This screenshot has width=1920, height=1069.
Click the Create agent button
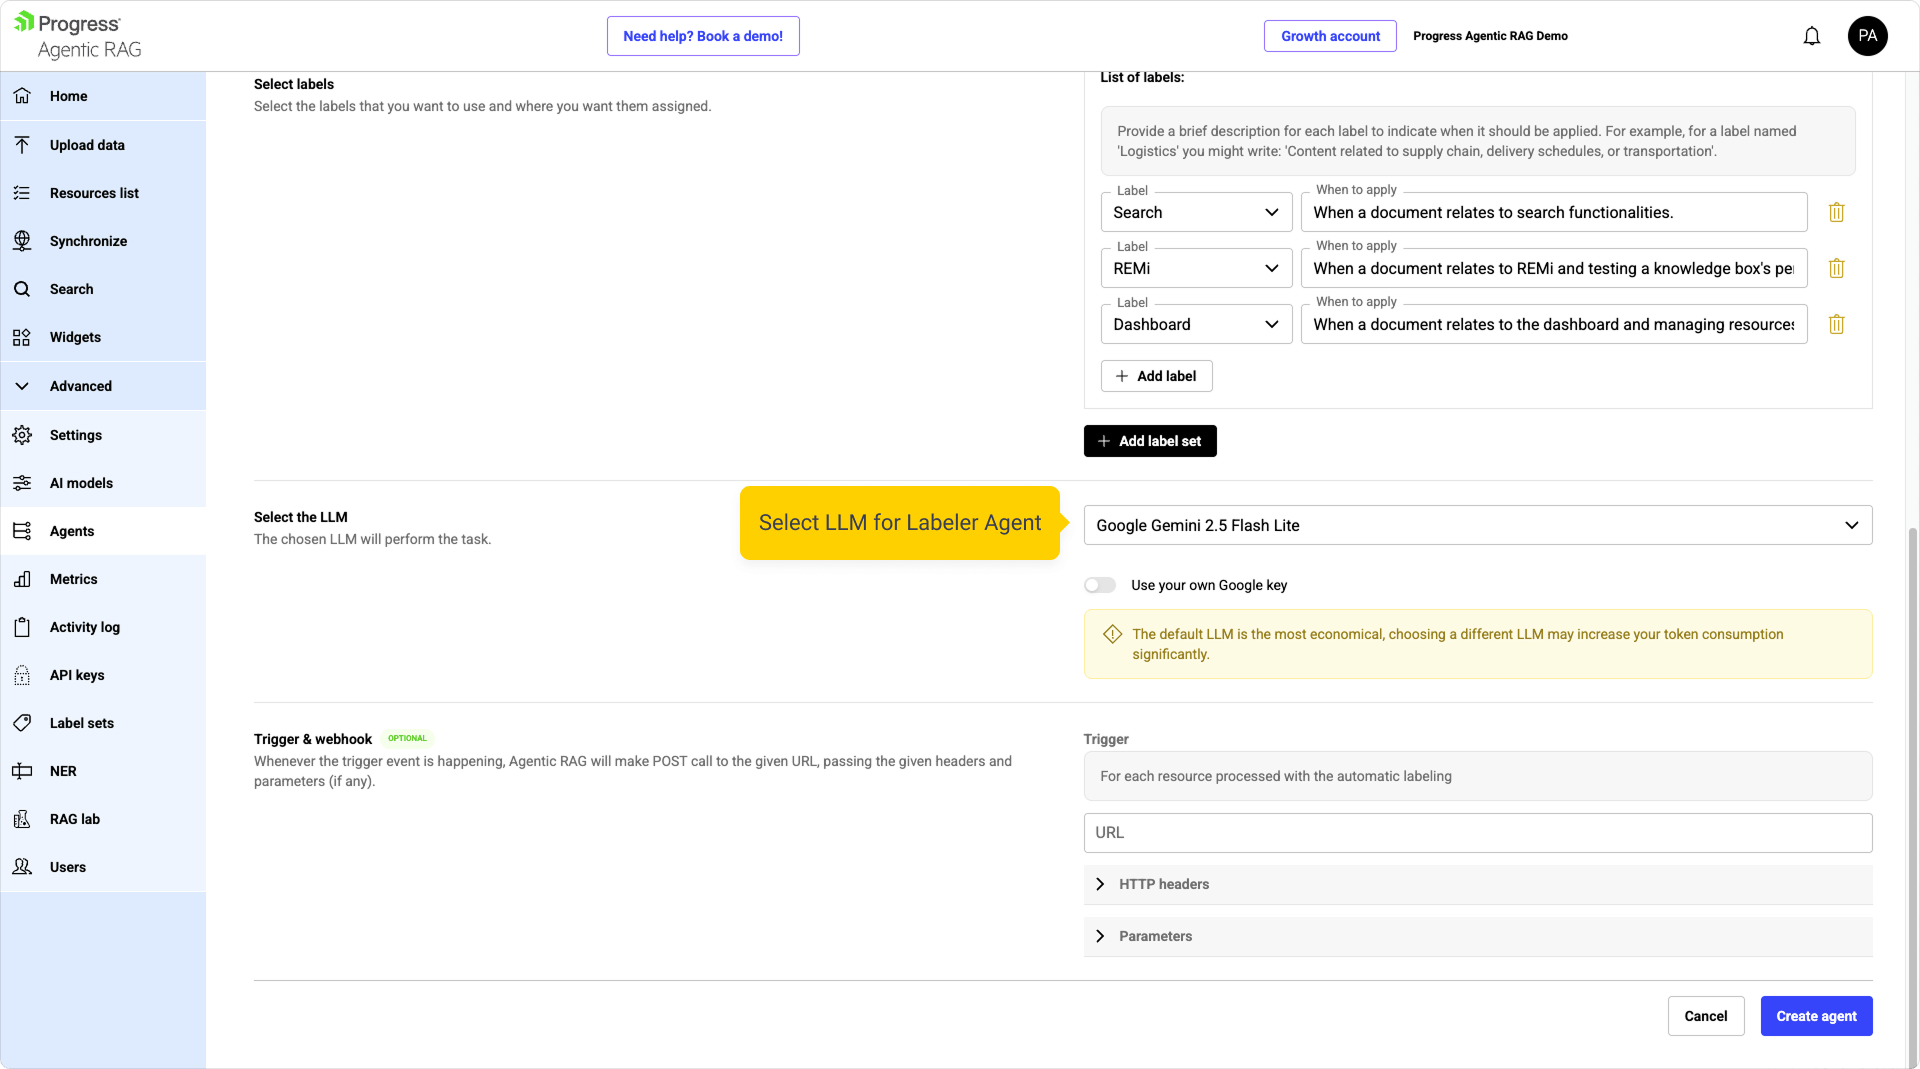[x=1815, y=1016]
